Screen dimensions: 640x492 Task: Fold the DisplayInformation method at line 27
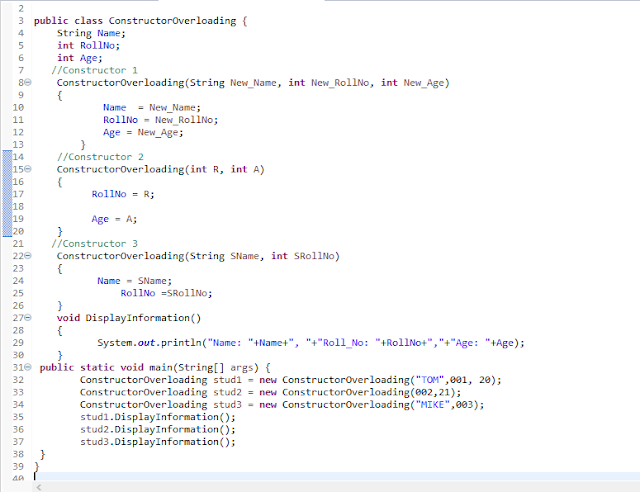[29, 318]
